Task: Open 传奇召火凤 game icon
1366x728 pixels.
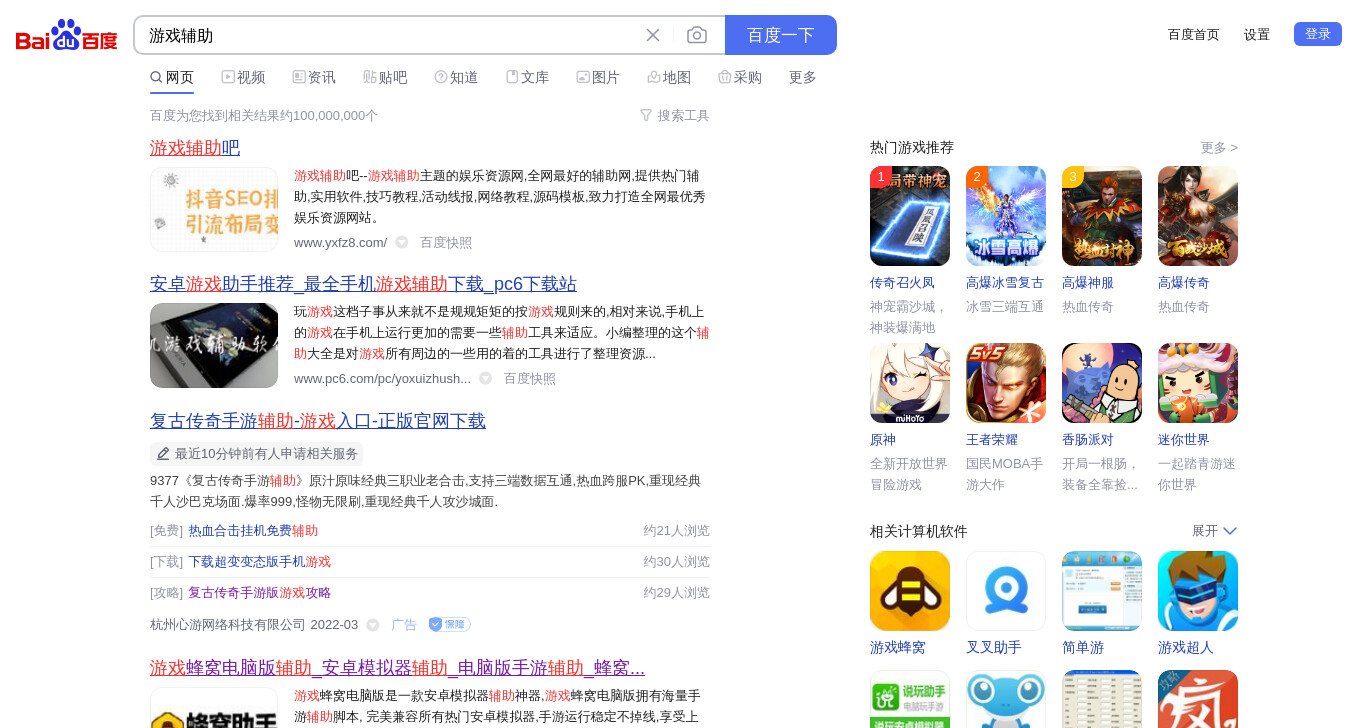Action: (910, 216)
